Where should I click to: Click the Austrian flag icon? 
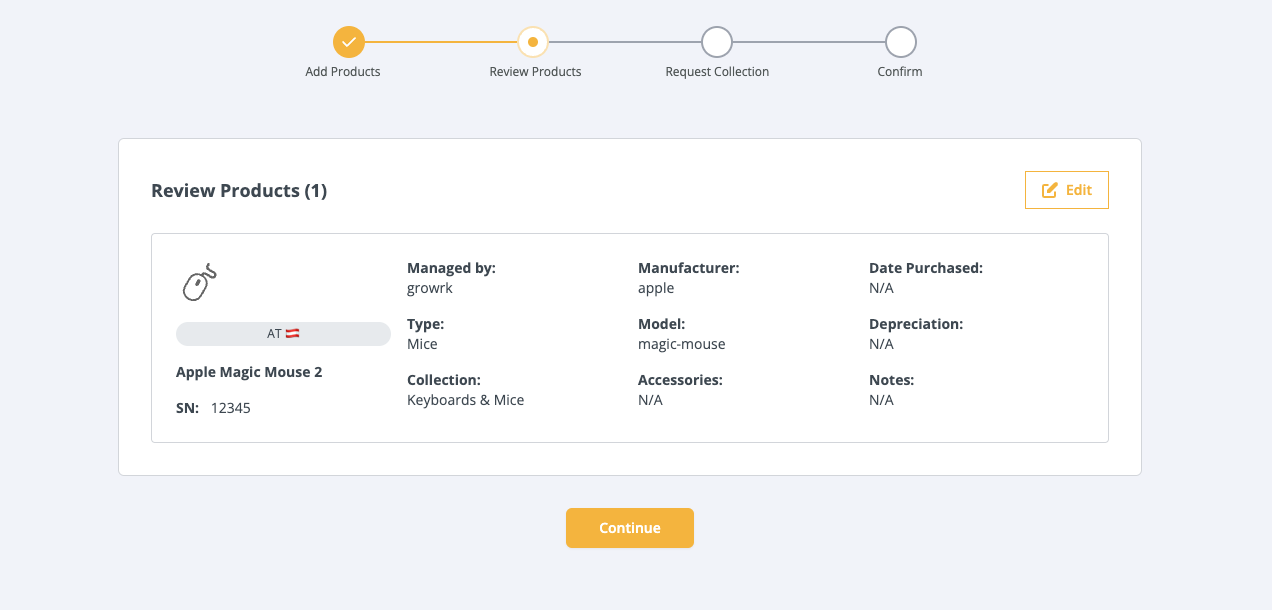(293, 334)
